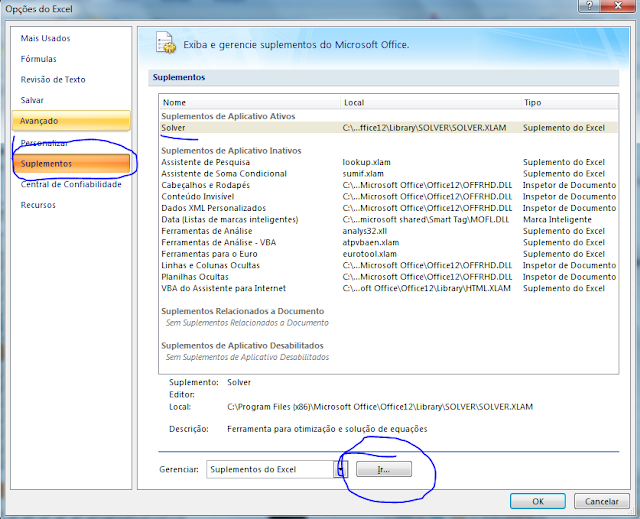Click the Cancelar button
The width and height of the screenshot is (640, 519).
point(601,501)
